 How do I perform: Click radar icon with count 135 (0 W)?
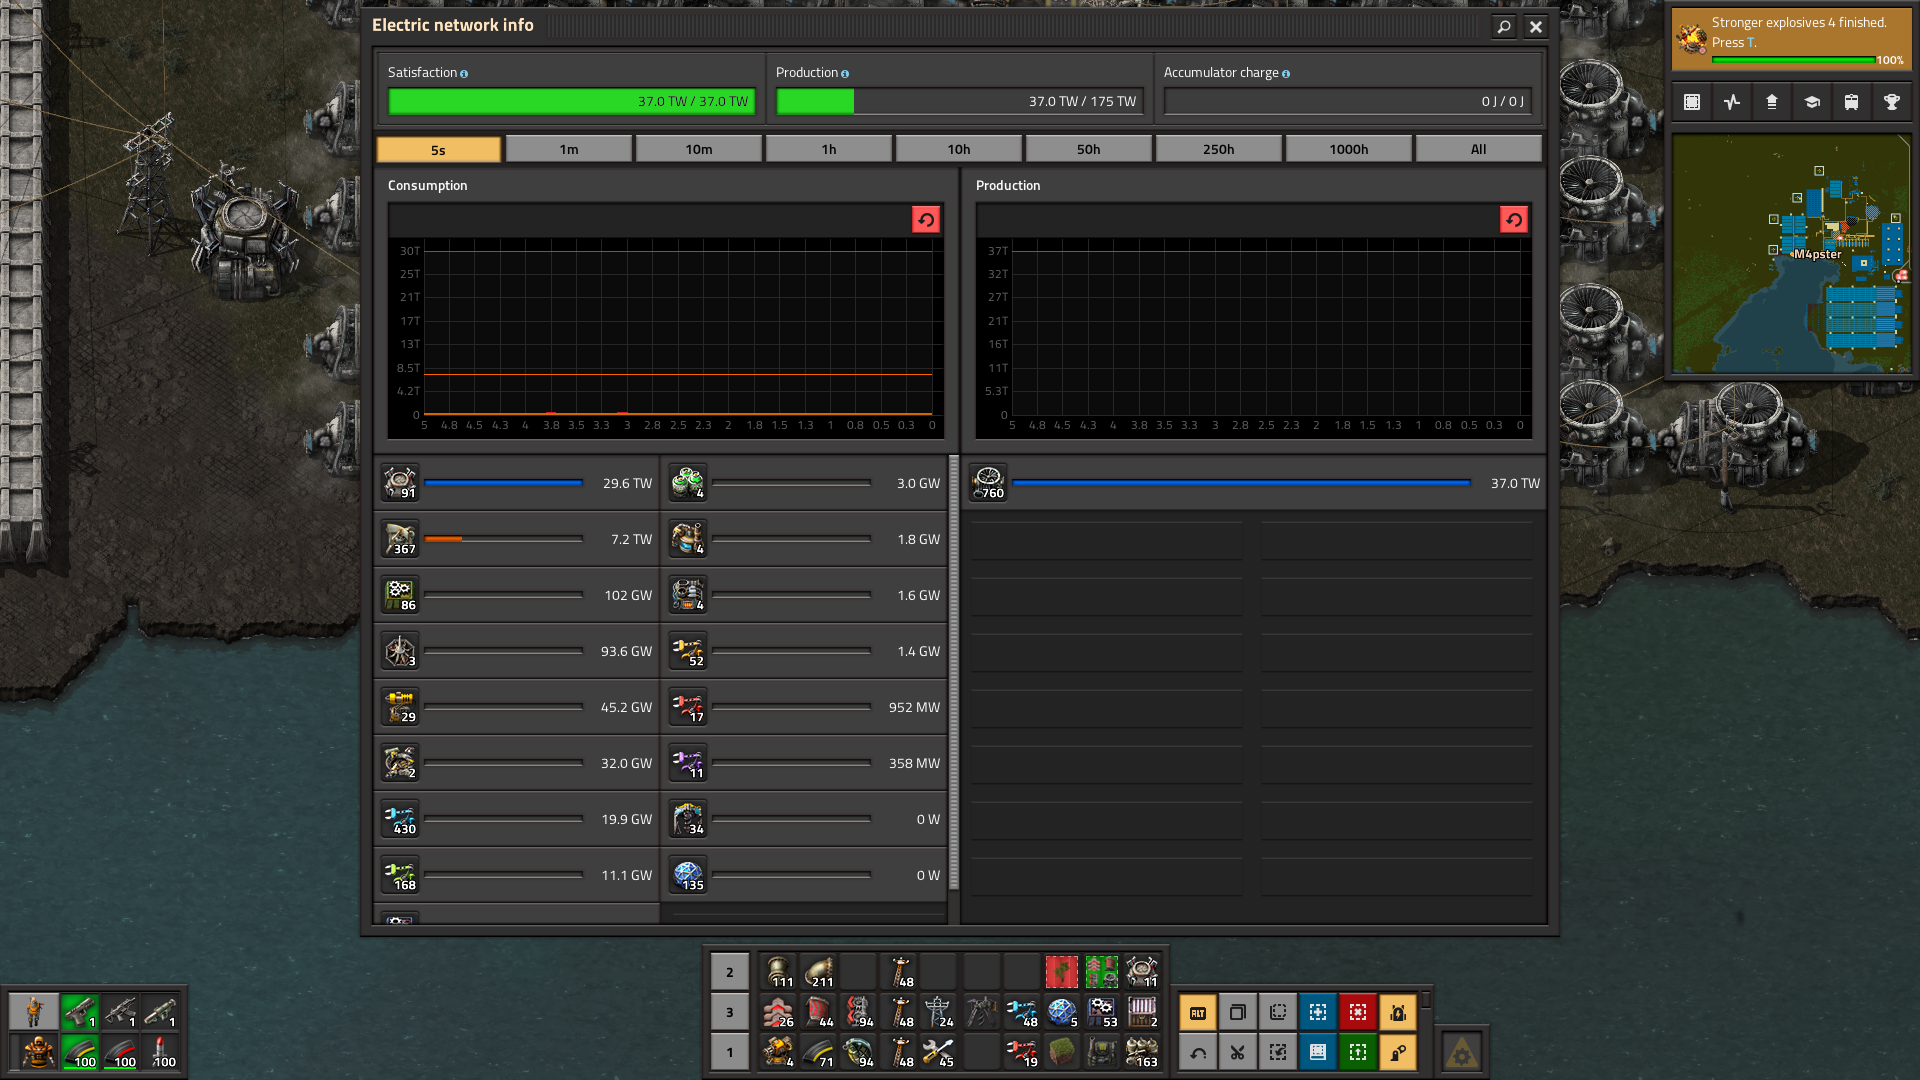[688, 875]
